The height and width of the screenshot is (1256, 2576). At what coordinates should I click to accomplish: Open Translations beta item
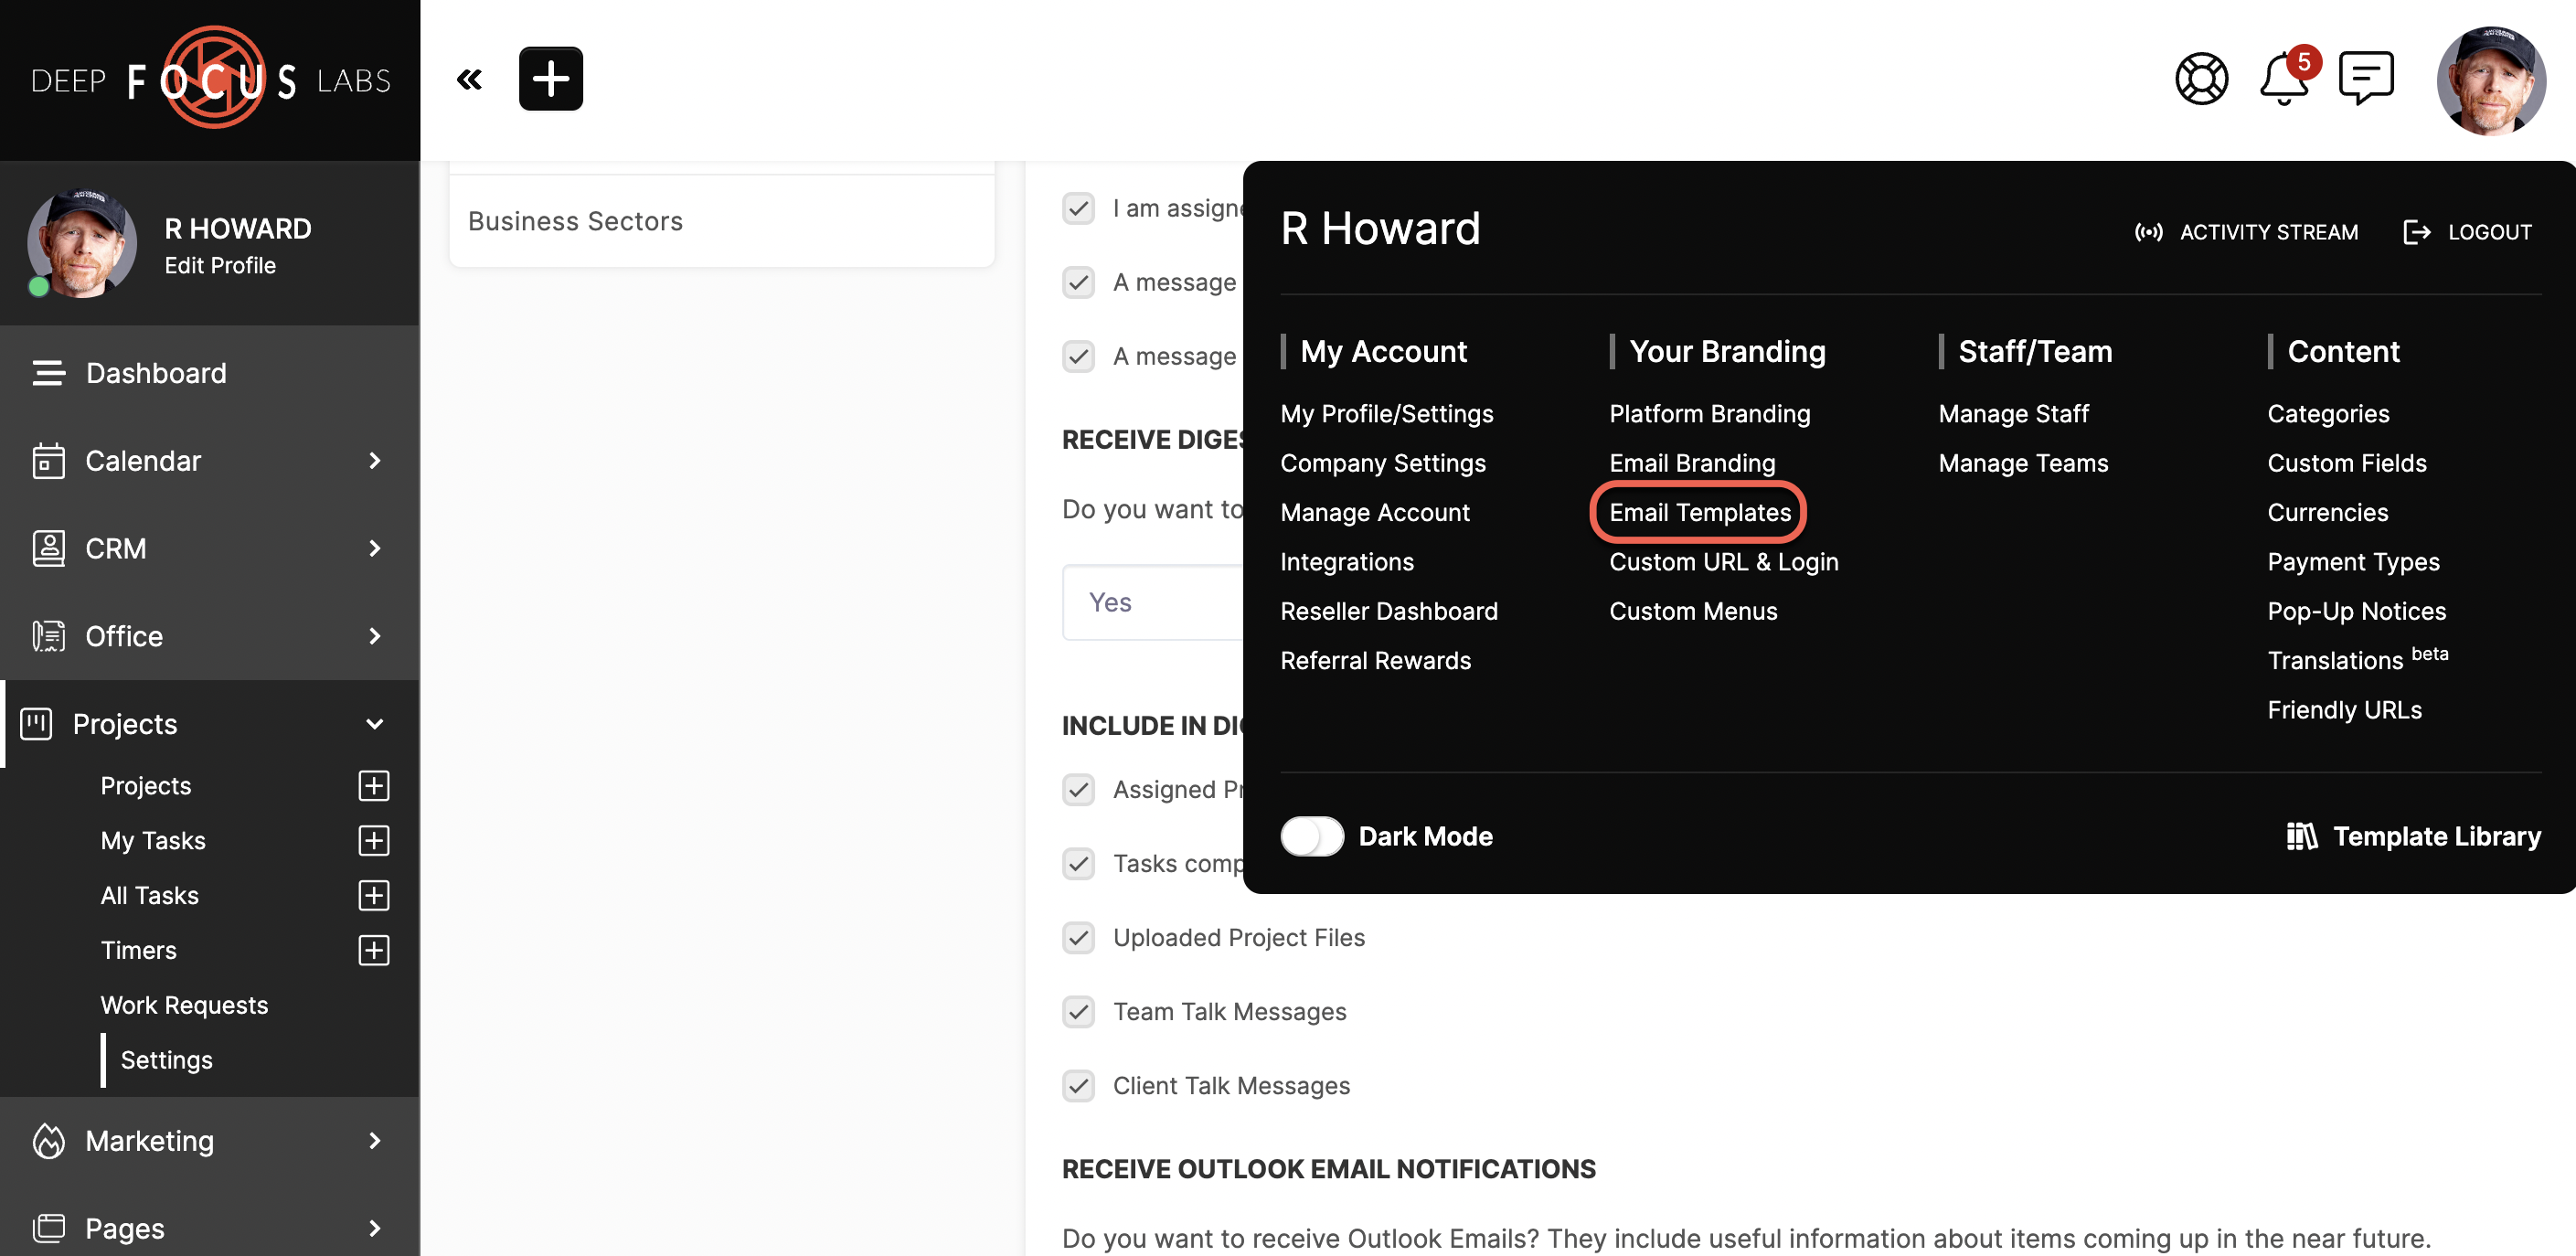coord(2357,658)
